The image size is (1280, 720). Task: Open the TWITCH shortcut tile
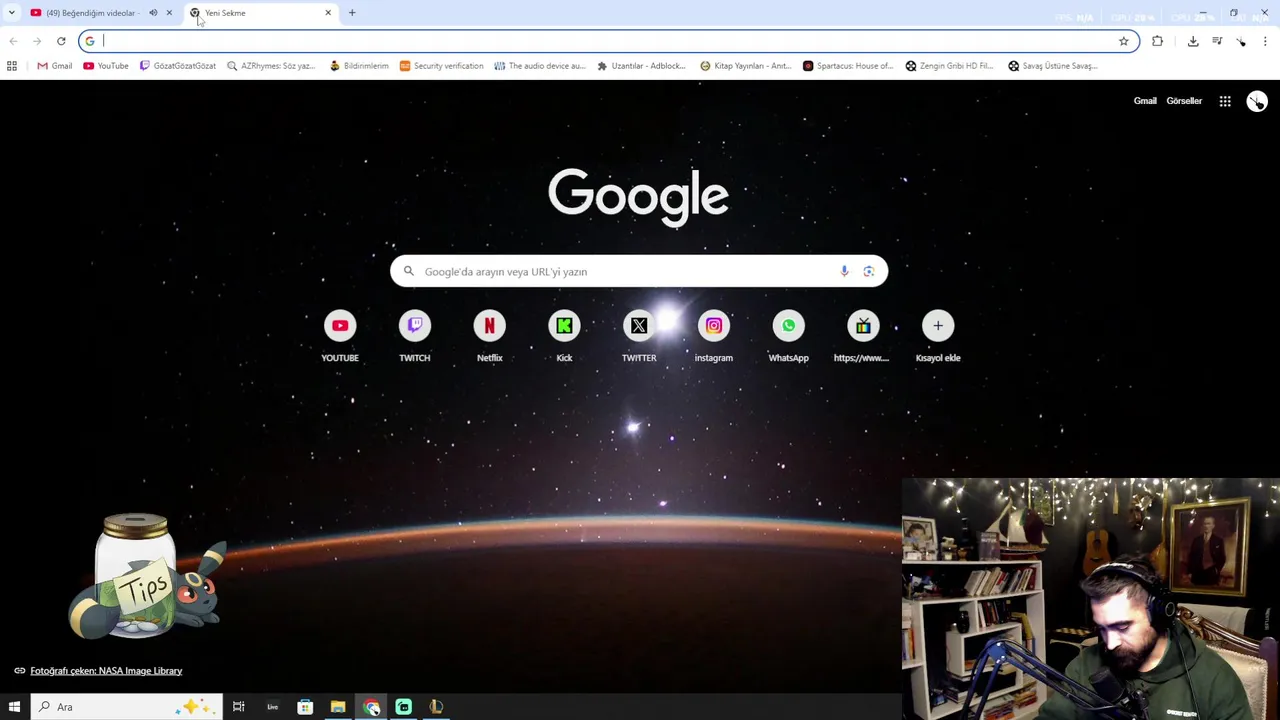point(415,336)
